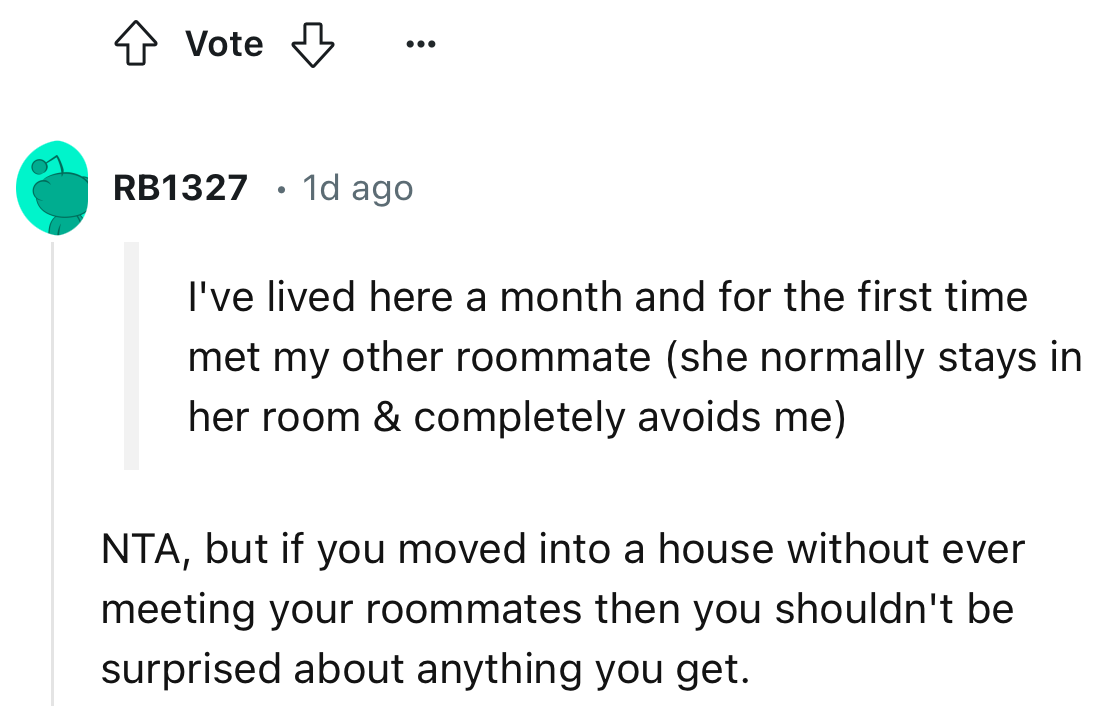1113x706 pixels.
Task: Click the final line "surprised about anything you get."
Action: tap(424, 669)
